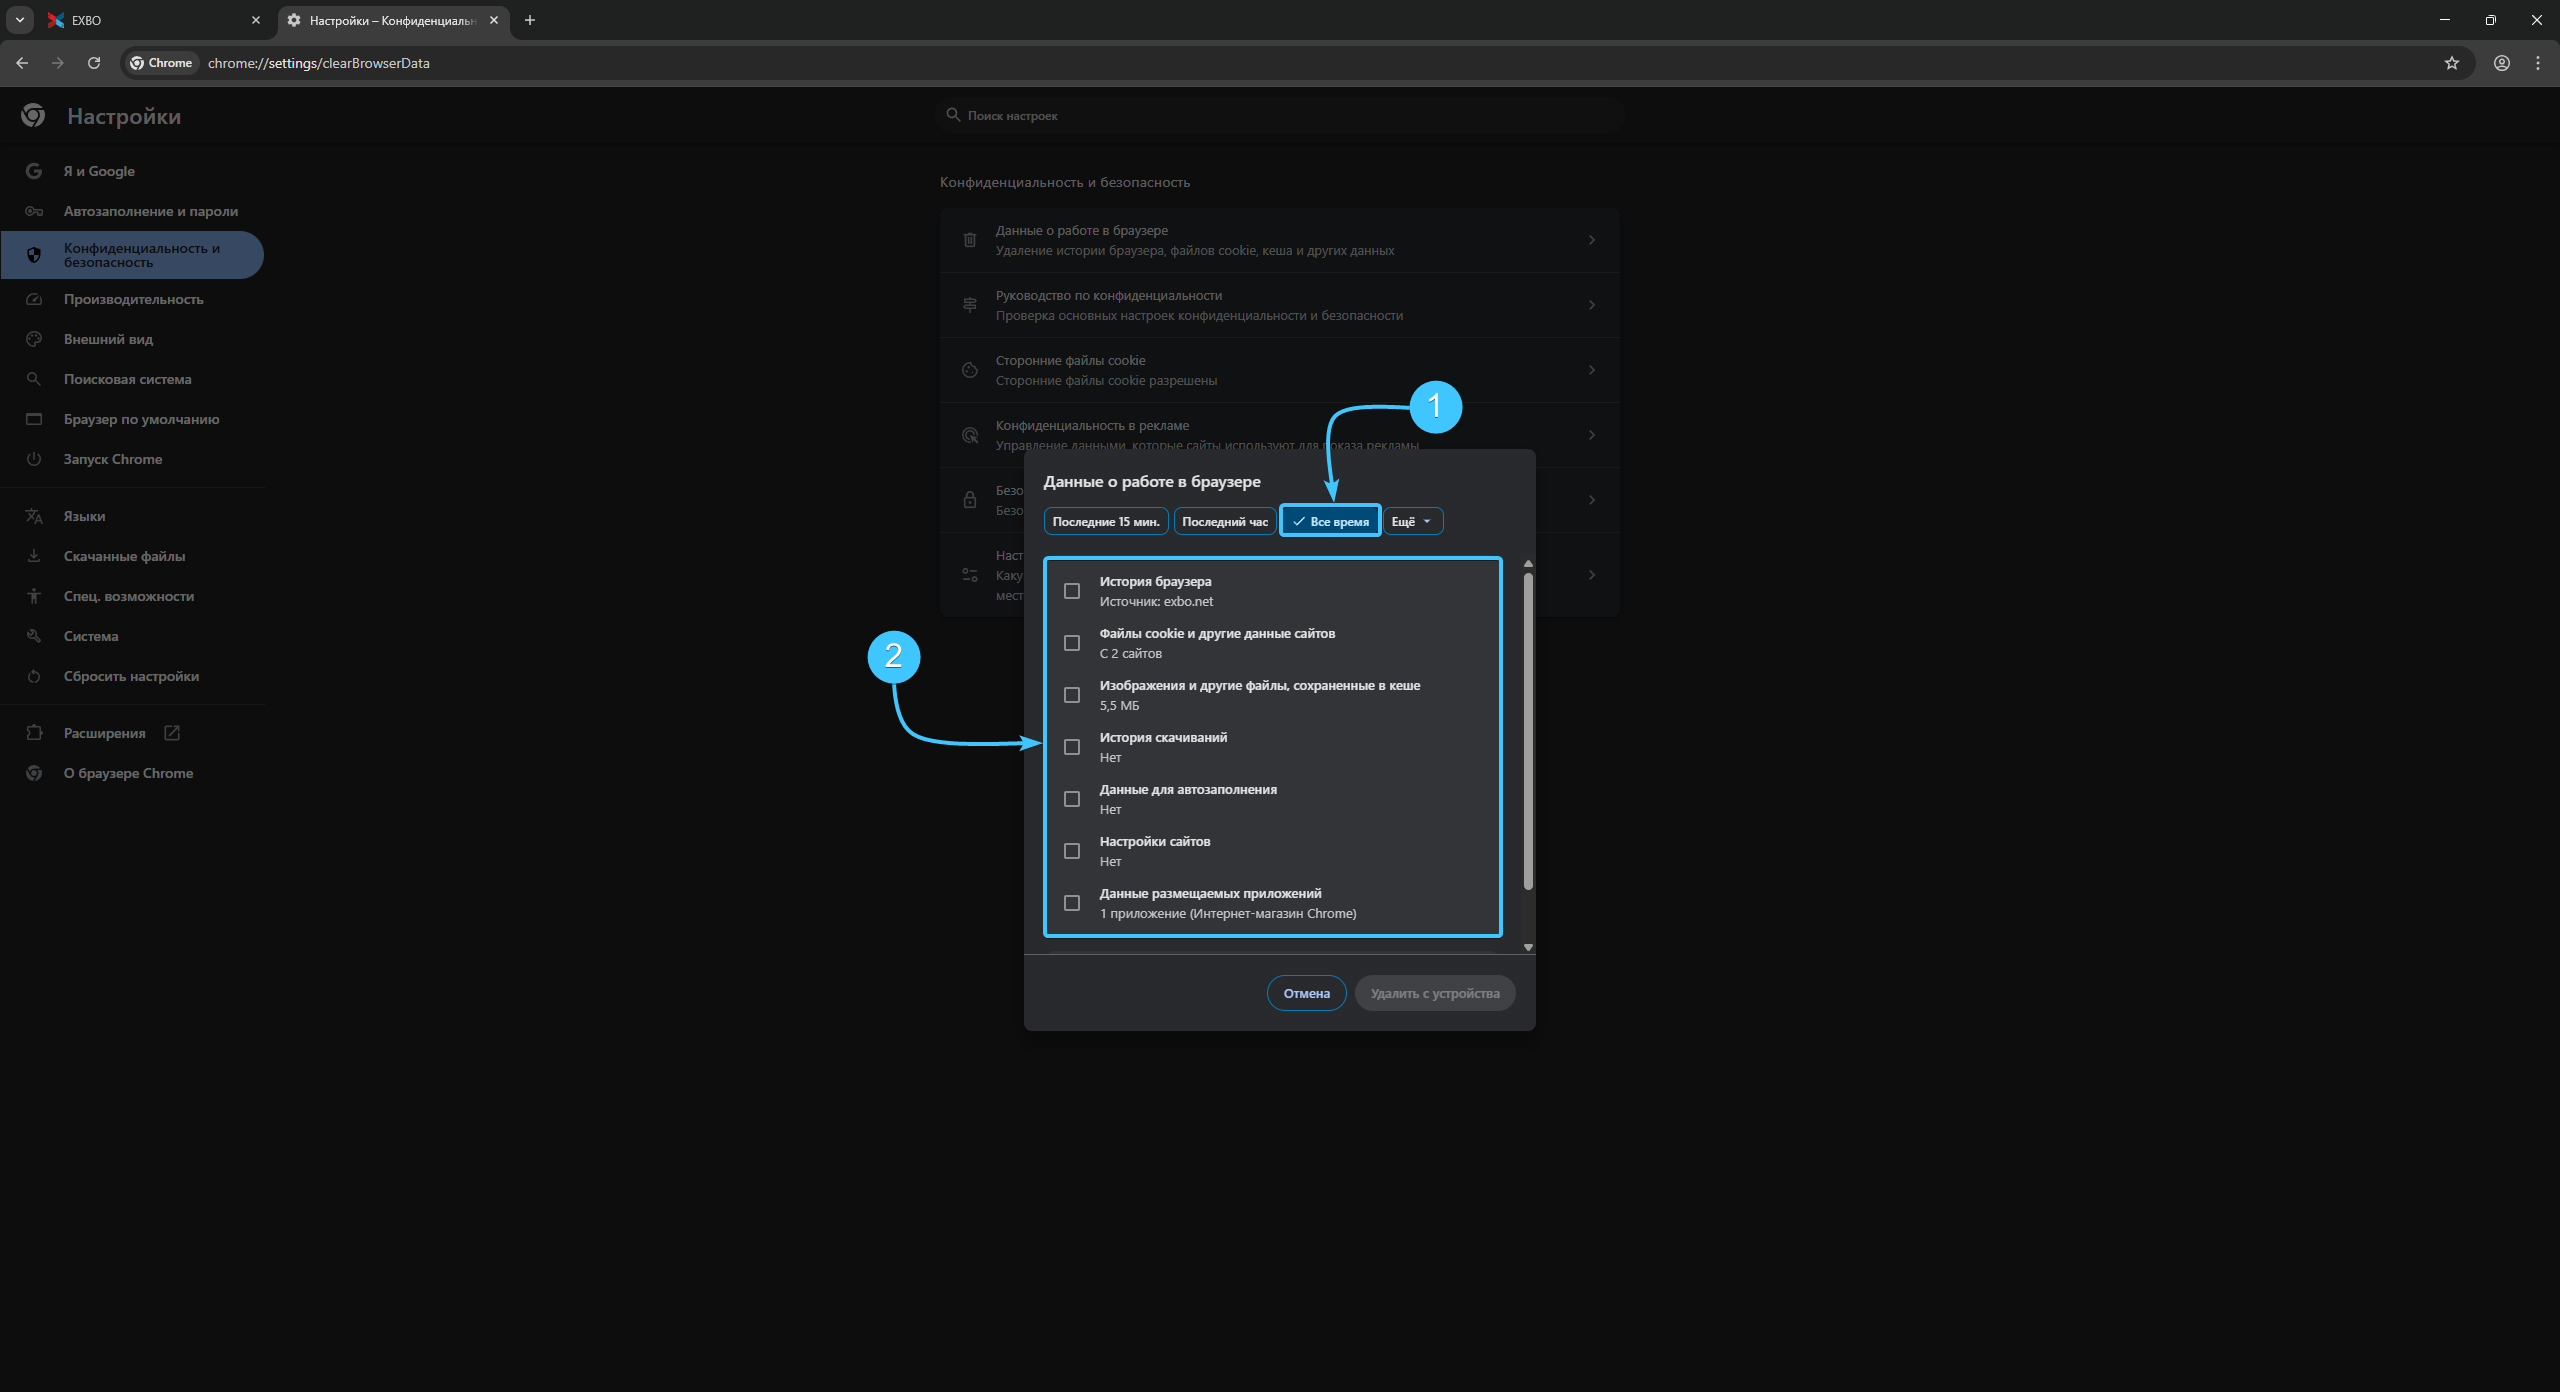
Task: Open the Chrome profile icon
Action: coord(2501,63)
